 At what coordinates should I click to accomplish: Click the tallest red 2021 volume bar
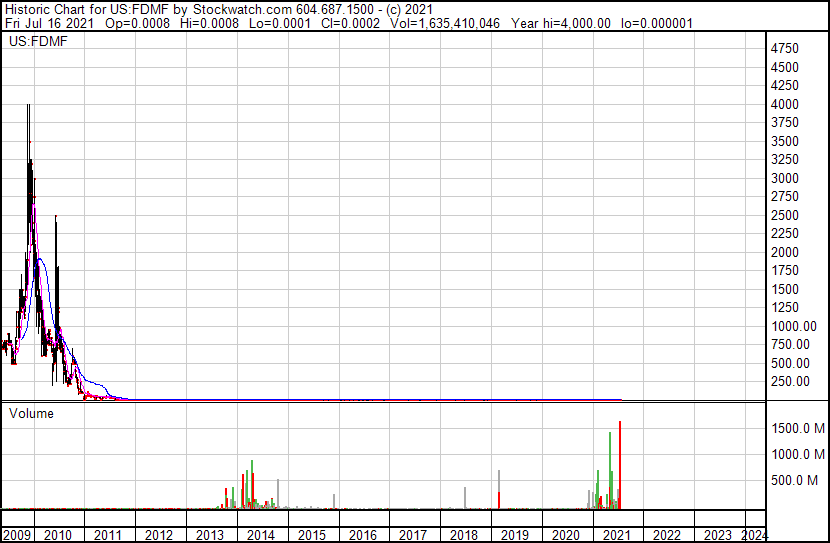tap(620, 465)
